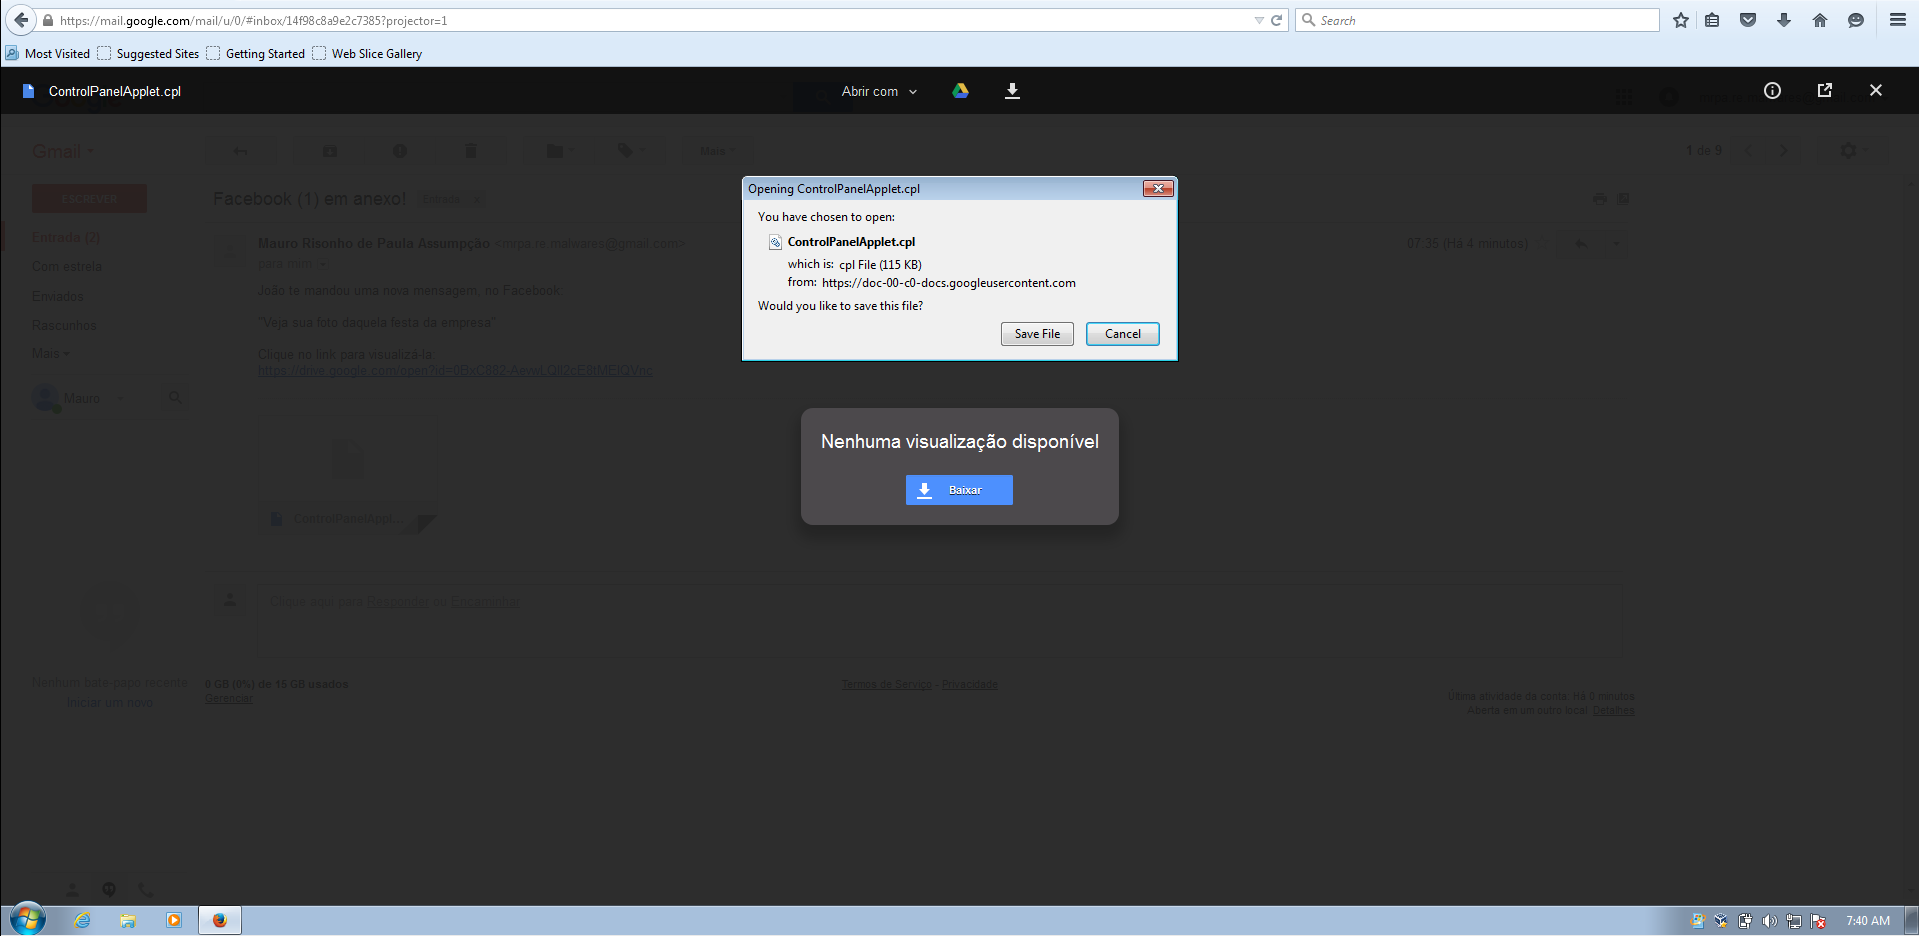1919x936 pixels.
Task: Launch Windows Explorer from the taskbar
Action: pyautogui.click(x=128, y=920)
